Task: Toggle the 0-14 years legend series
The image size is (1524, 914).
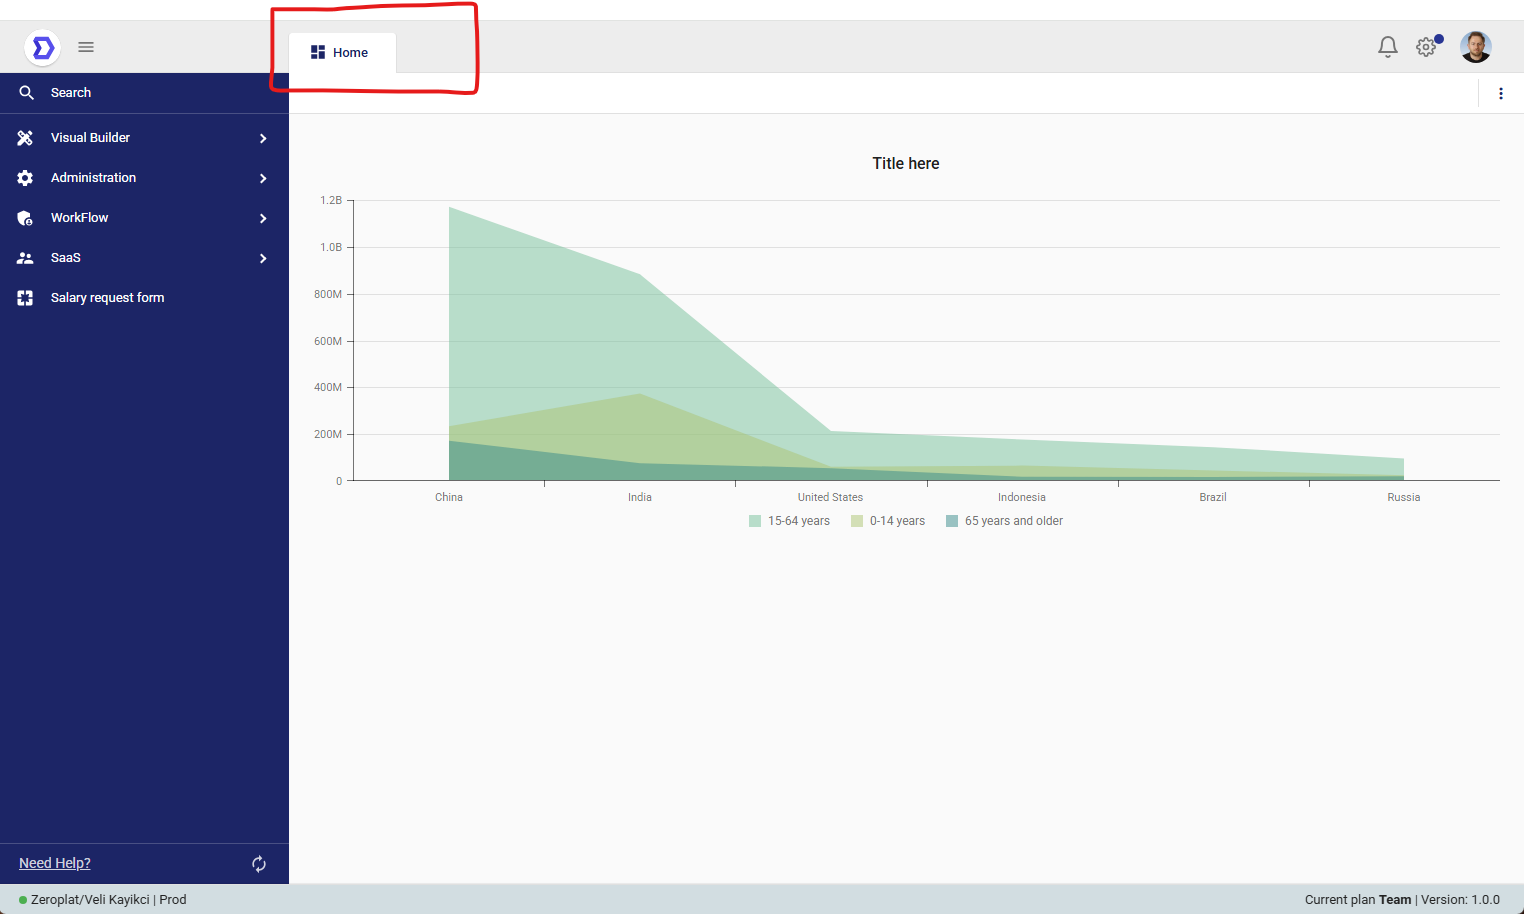Action: click(888, 521)
